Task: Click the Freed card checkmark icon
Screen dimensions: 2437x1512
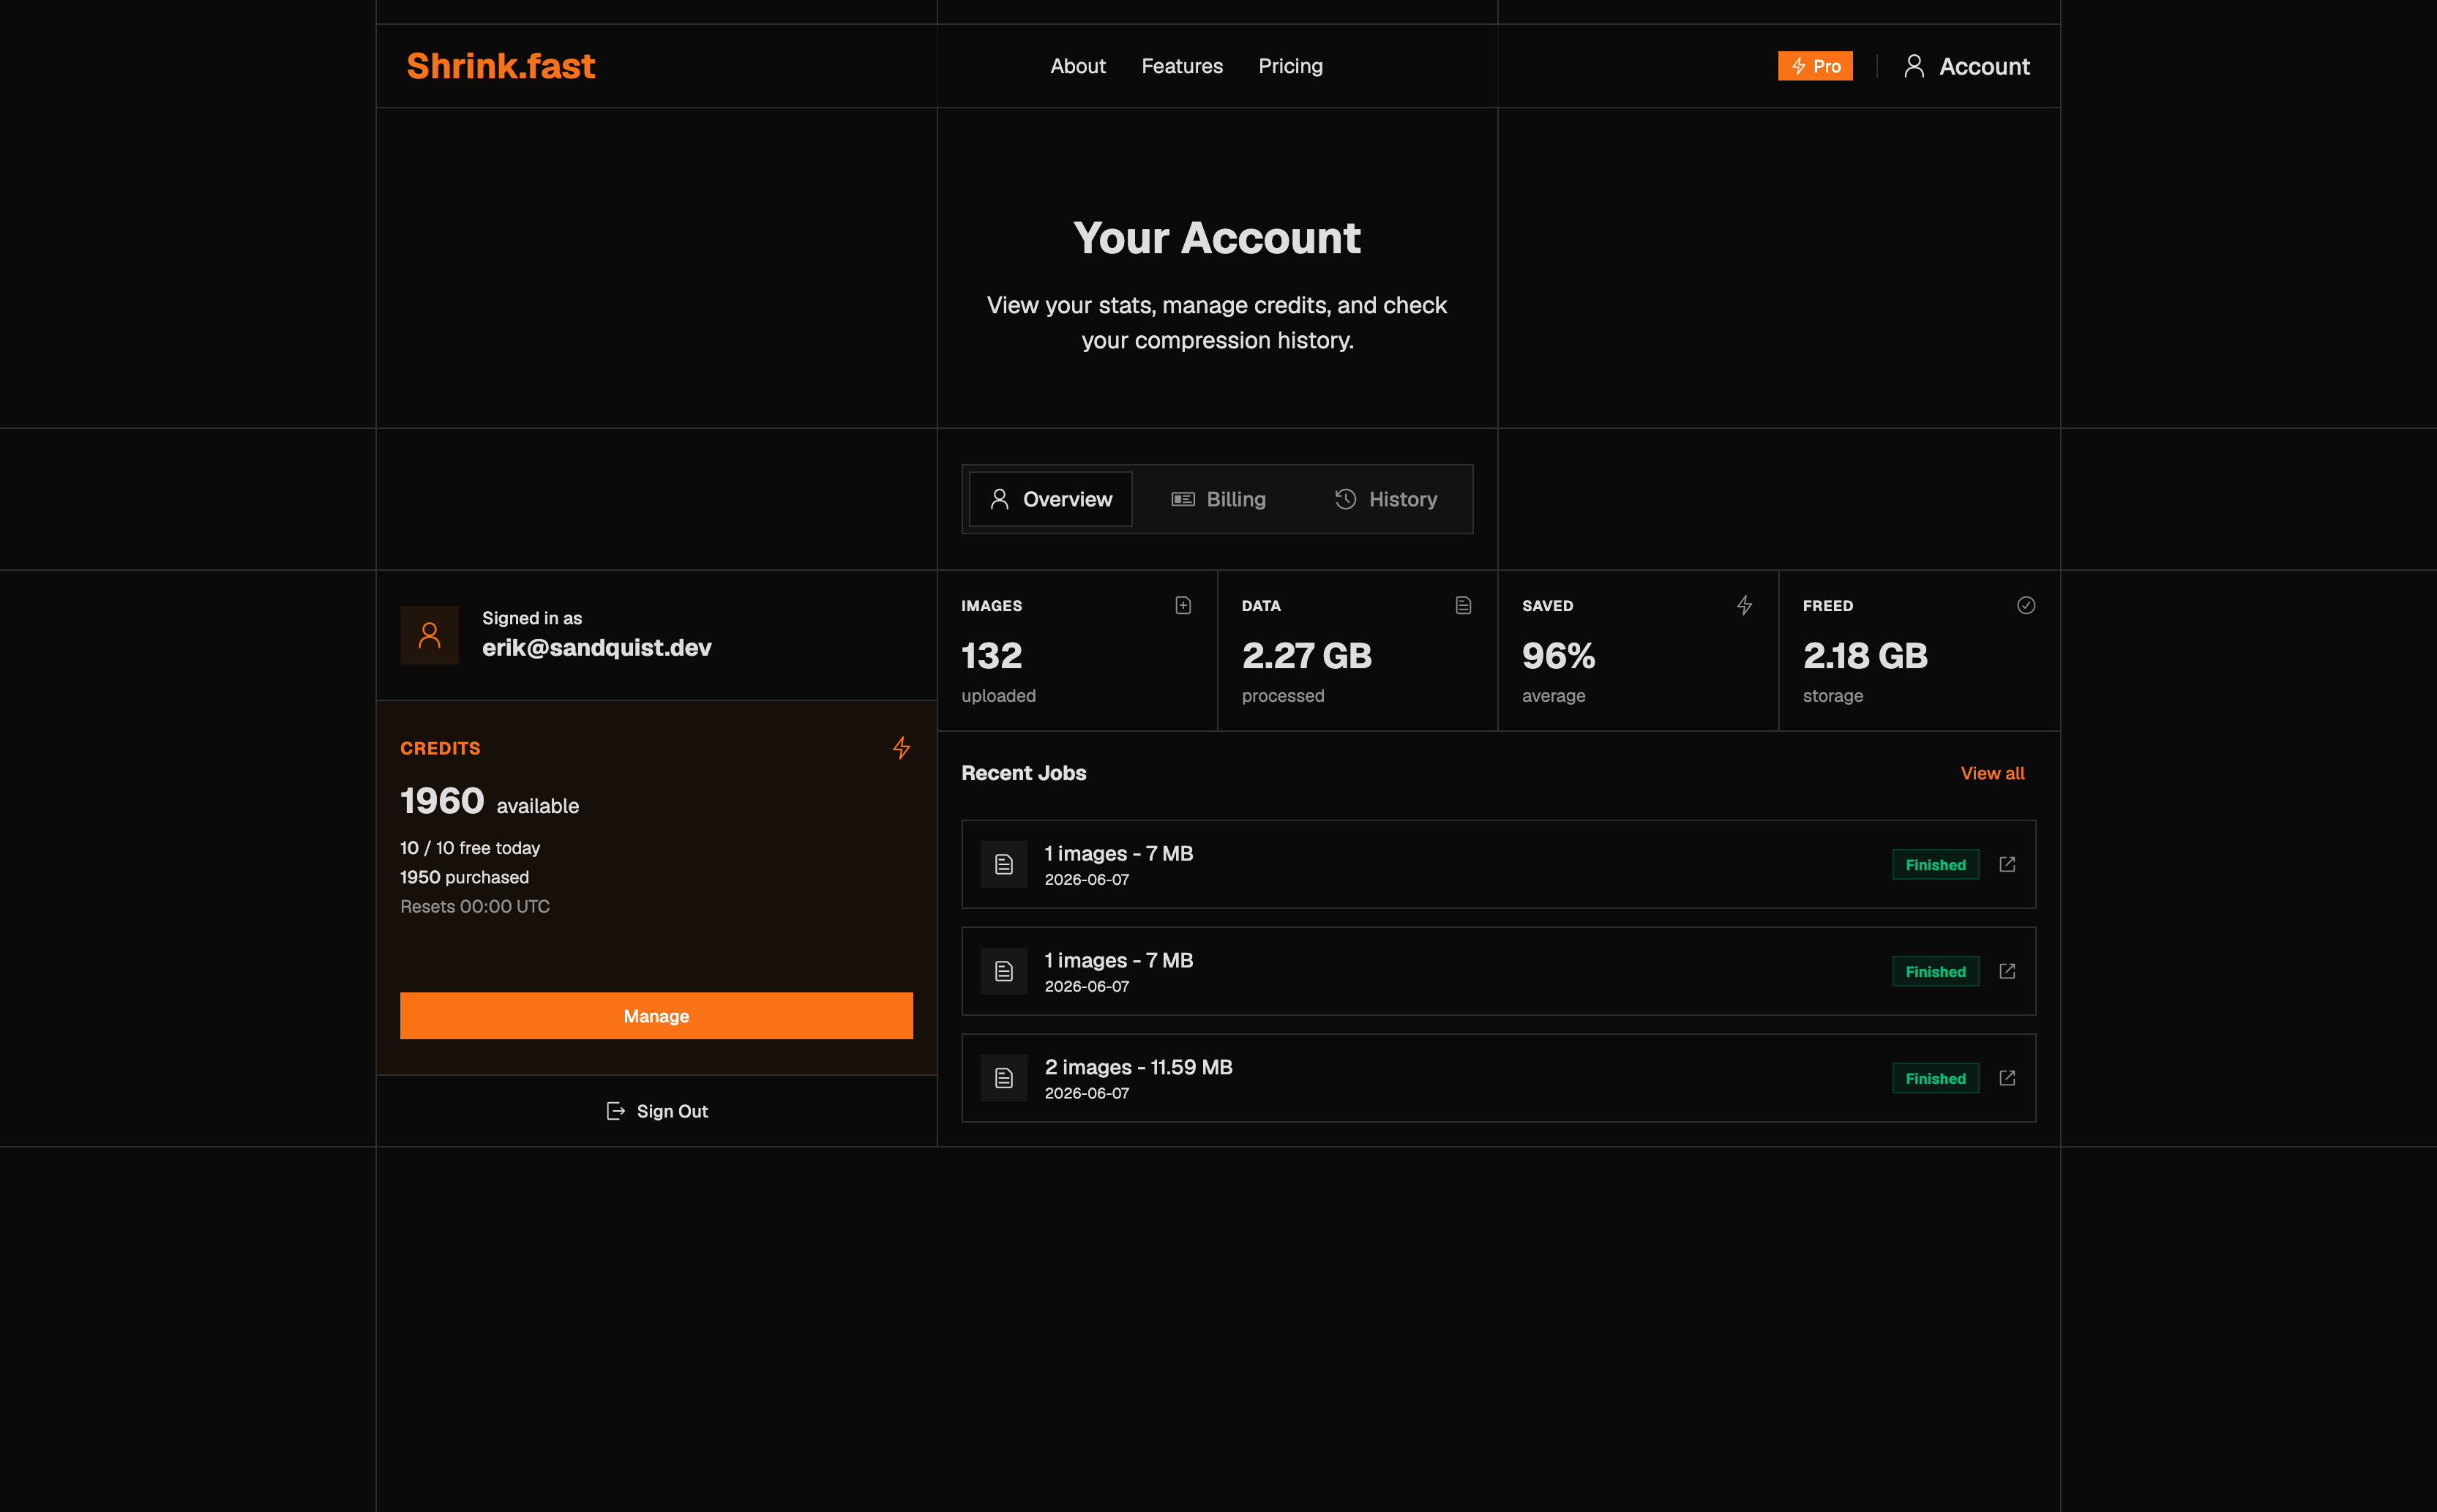Action: coord(2026,605)
